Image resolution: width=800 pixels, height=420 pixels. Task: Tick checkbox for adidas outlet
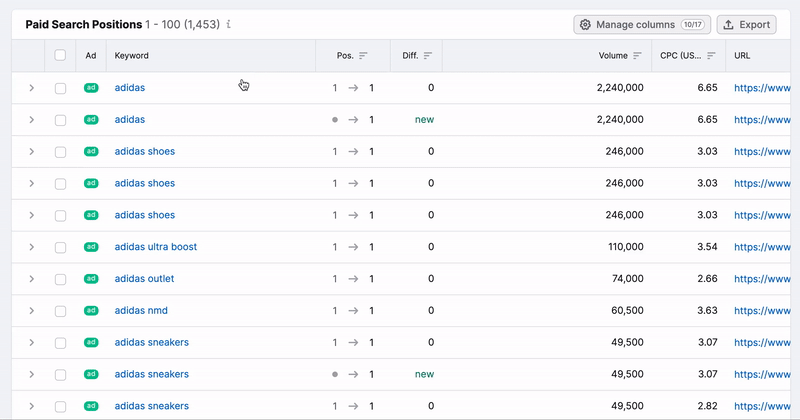click(60, 279)
